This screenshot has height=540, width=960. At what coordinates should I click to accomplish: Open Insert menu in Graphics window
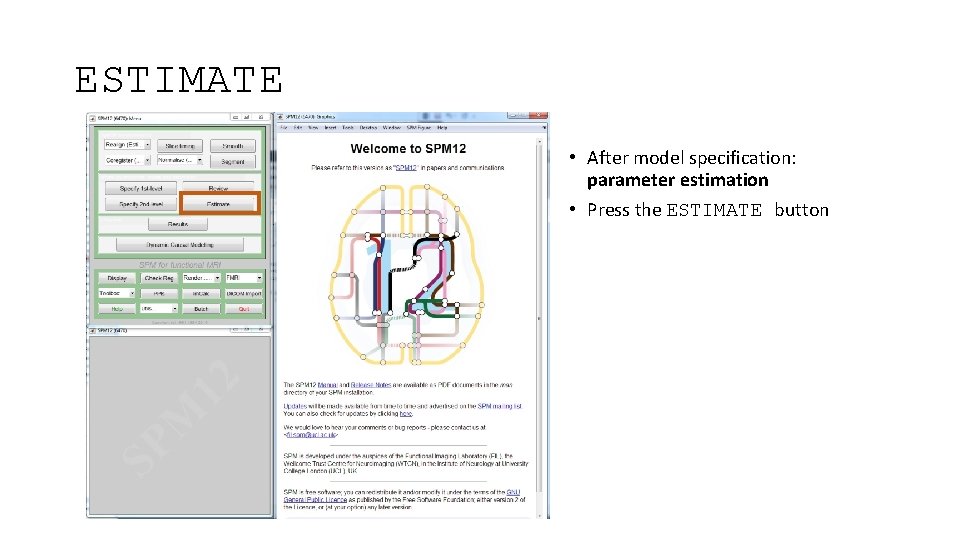pos(331,128)
